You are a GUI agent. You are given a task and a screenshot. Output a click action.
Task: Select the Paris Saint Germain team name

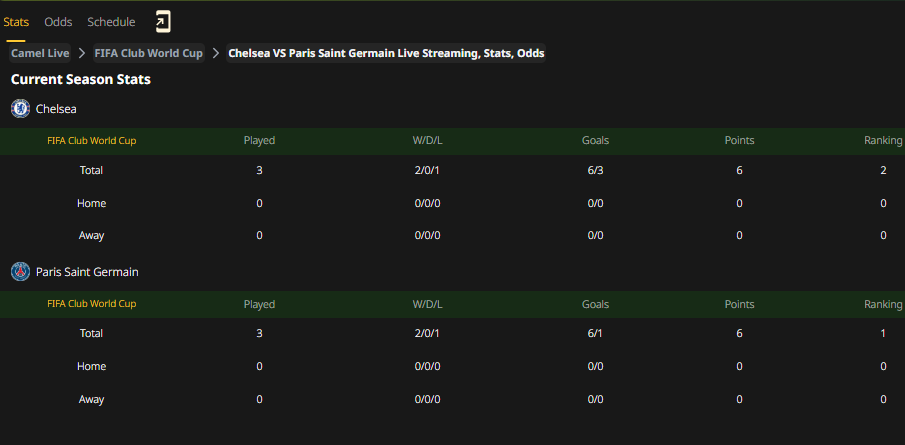coord(87,272)
